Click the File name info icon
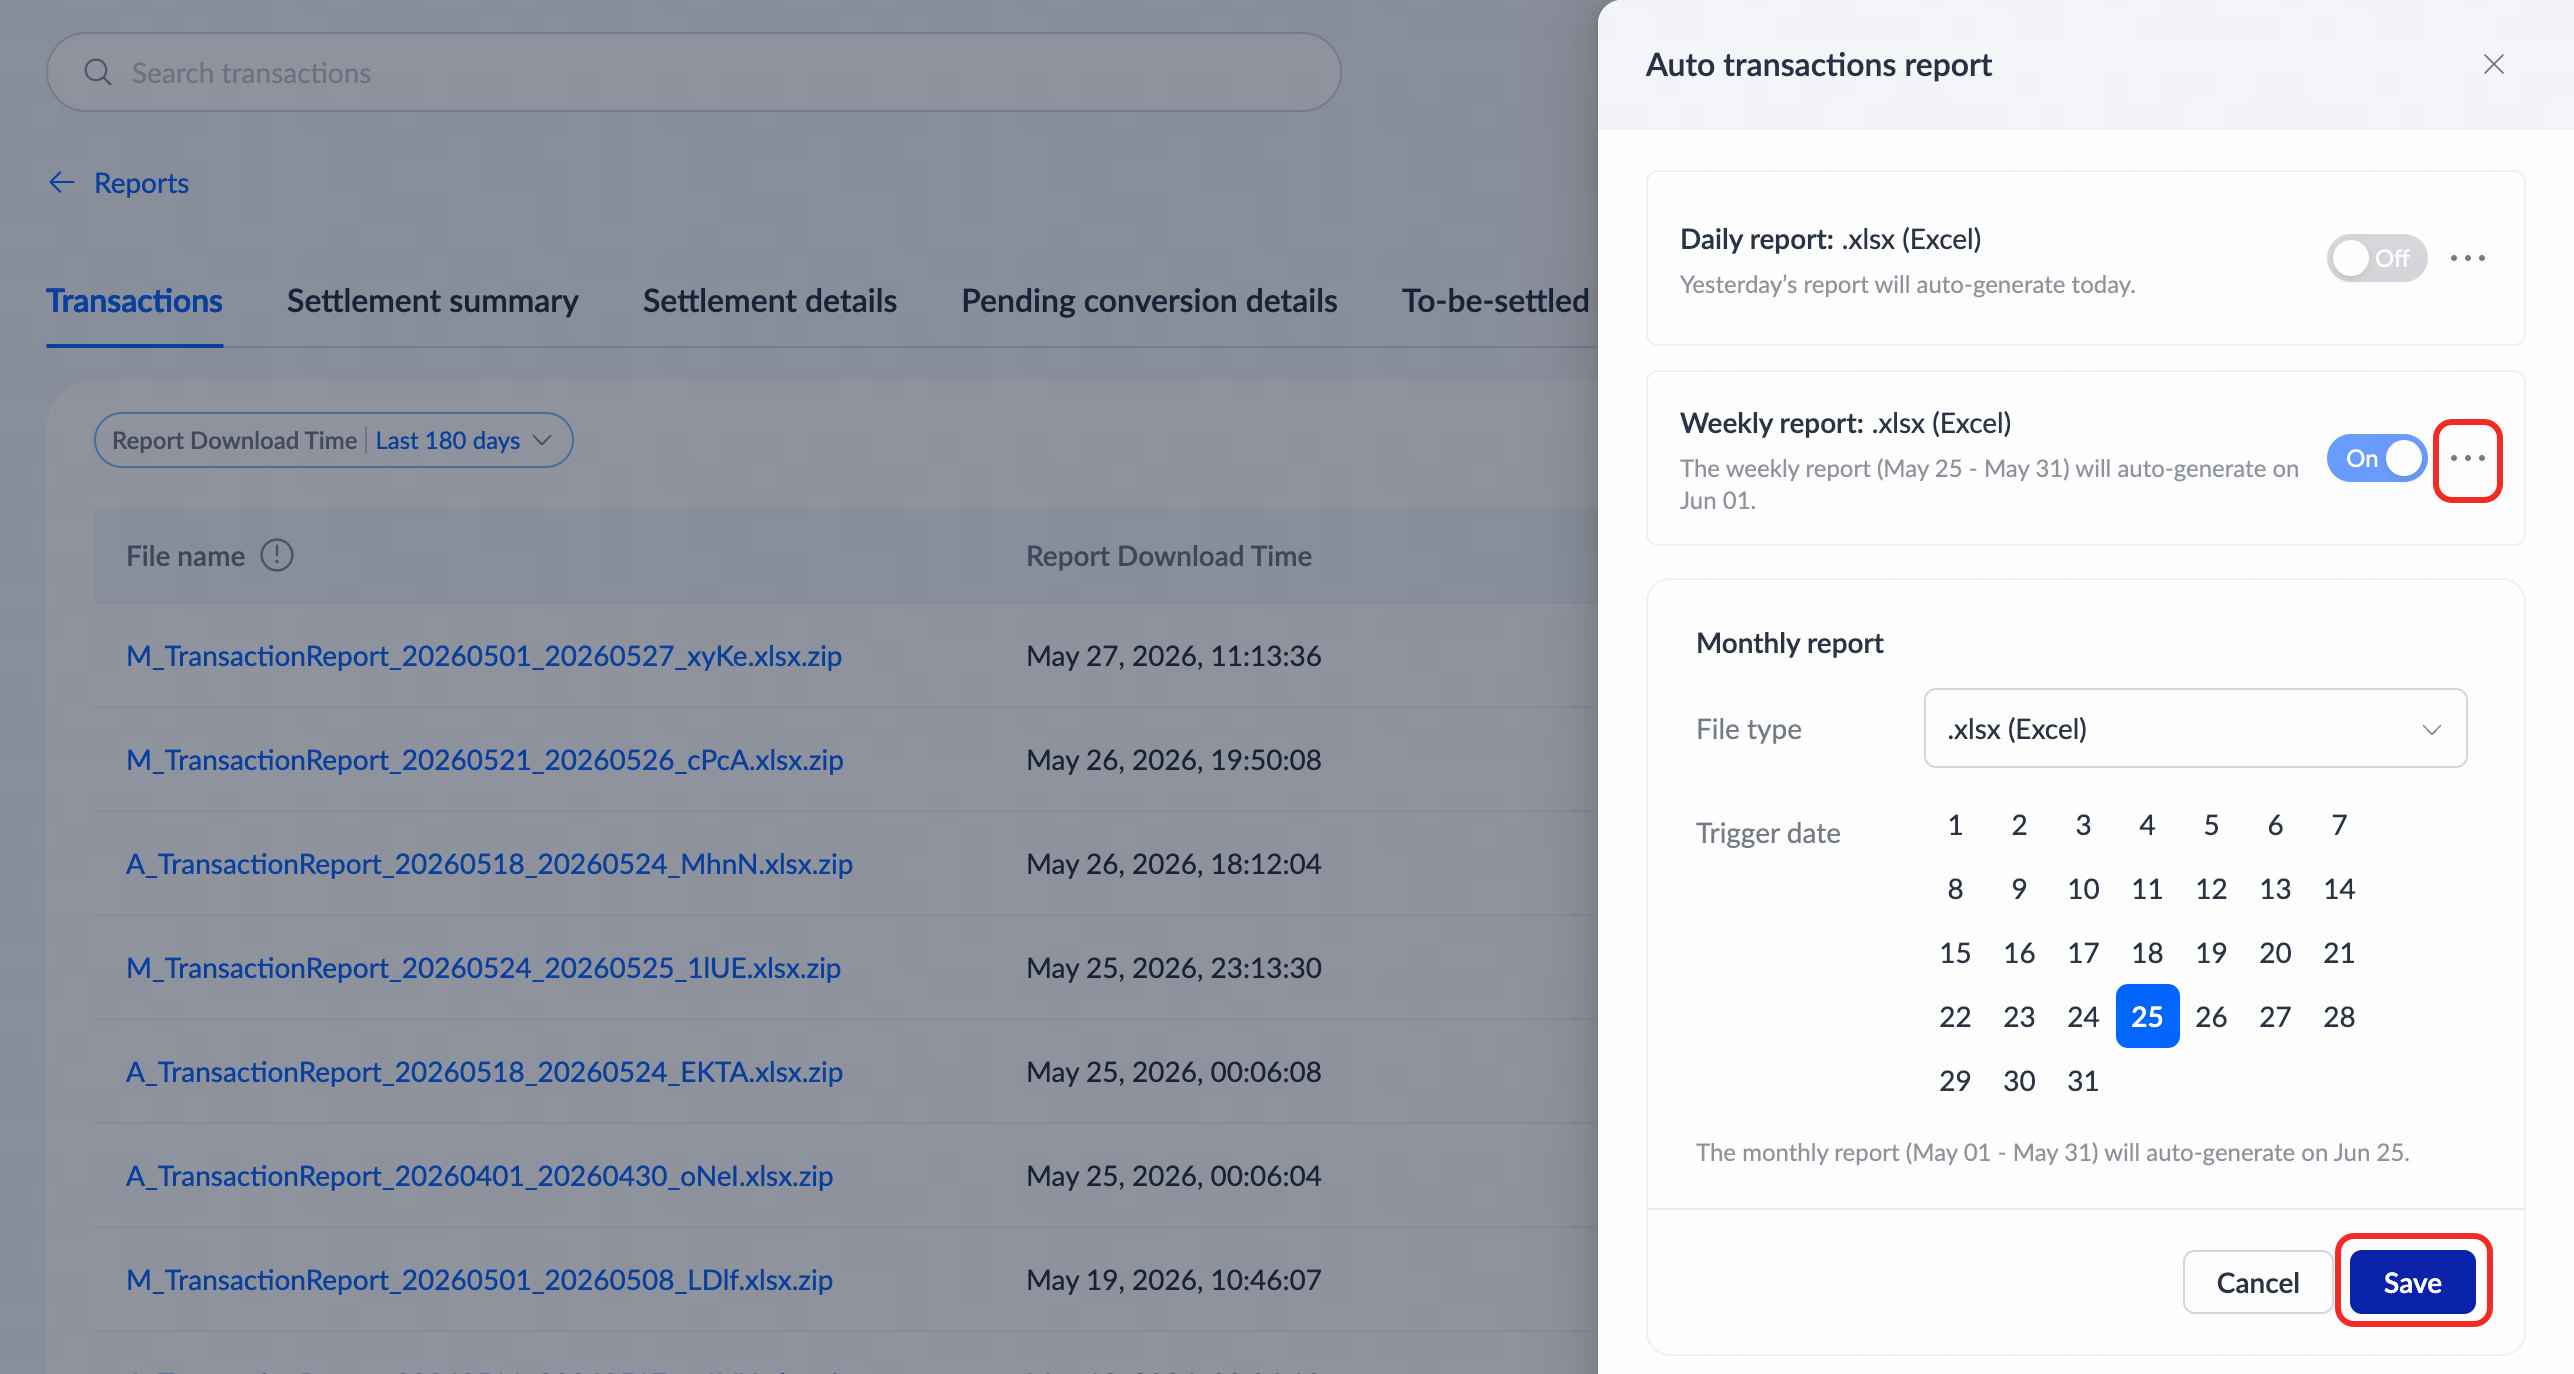 click(x=277, y=555)
